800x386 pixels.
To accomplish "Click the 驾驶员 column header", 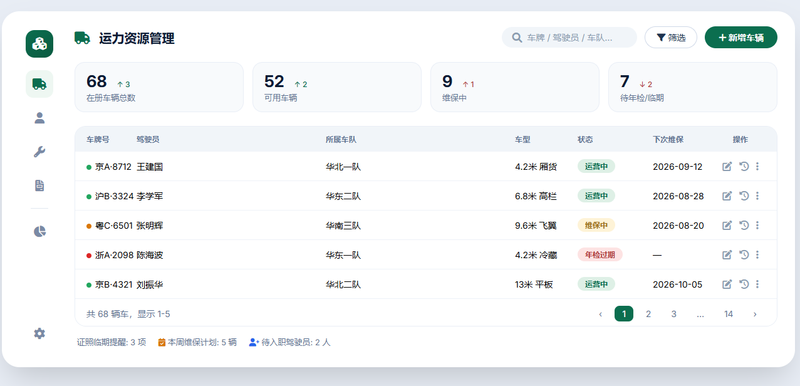I will (x=147, y=139).
